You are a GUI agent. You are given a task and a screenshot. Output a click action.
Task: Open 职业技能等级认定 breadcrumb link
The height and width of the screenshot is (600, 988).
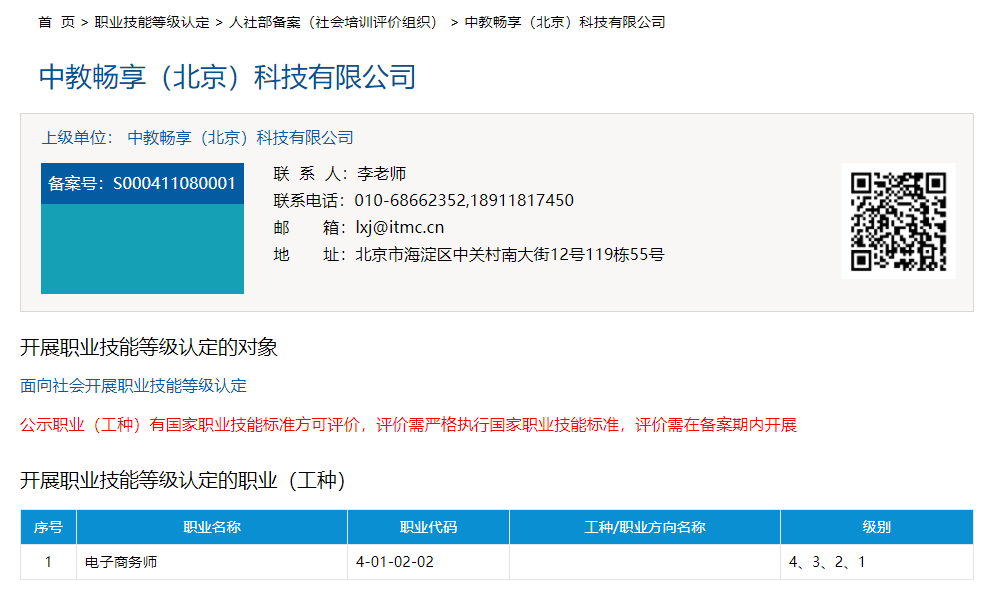click(152, 22)
